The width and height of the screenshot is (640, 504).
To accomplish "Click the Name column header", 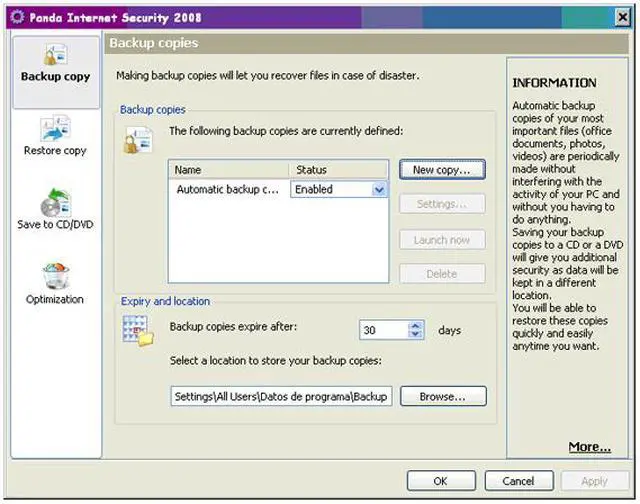I will (229, 170).
